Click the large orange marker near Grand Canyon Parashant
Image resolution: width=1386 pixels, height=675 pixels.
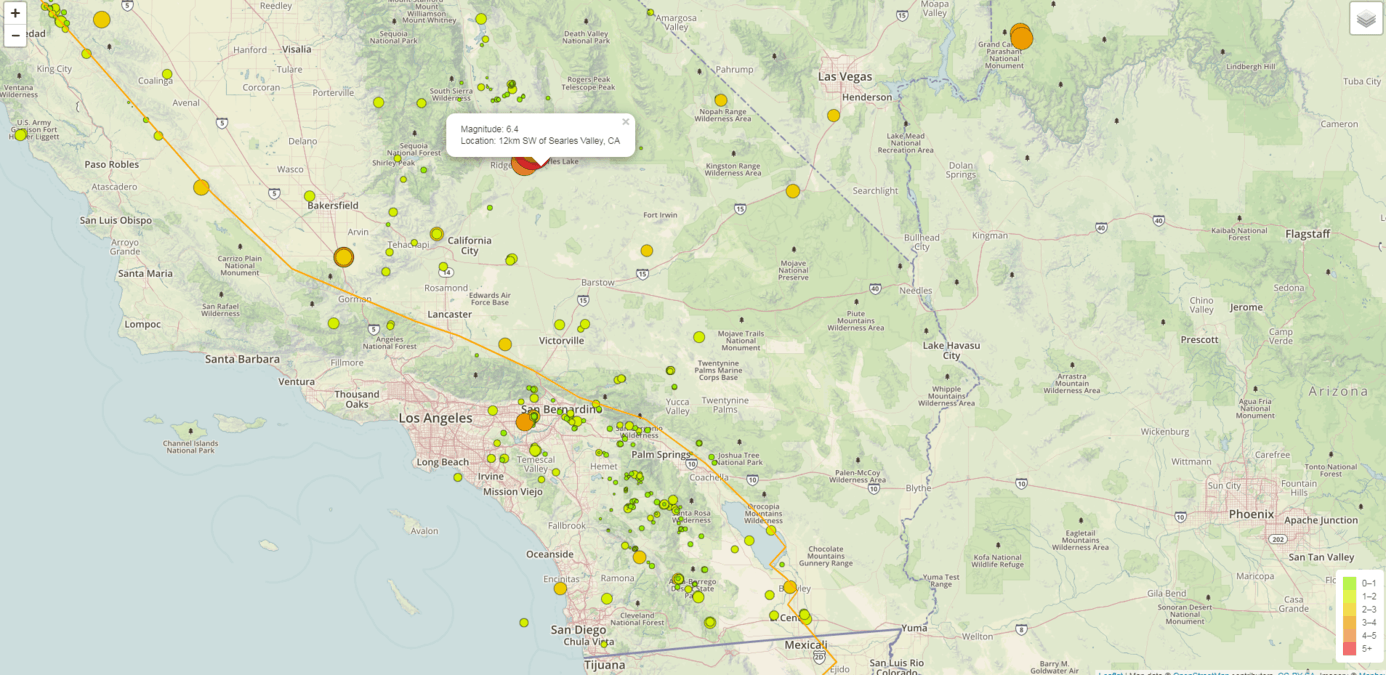(x=1021, y=38)
